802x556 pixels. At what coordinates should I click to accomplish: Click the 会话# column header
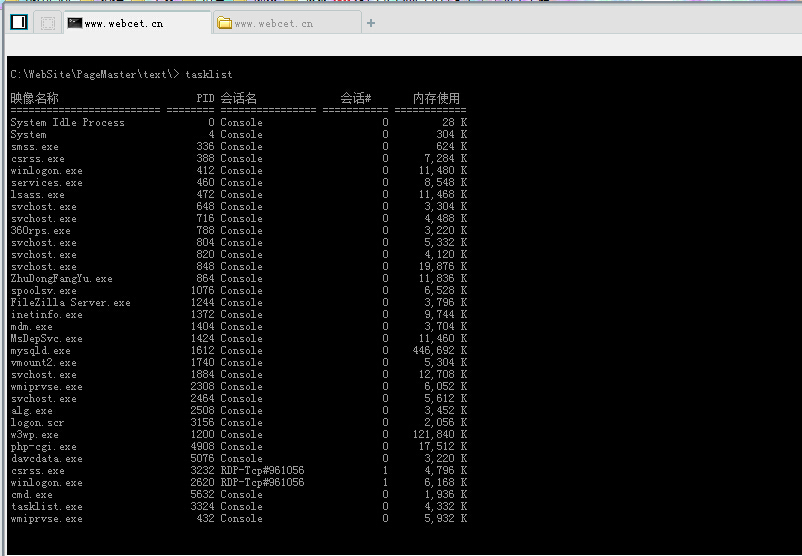click(356, 98)
